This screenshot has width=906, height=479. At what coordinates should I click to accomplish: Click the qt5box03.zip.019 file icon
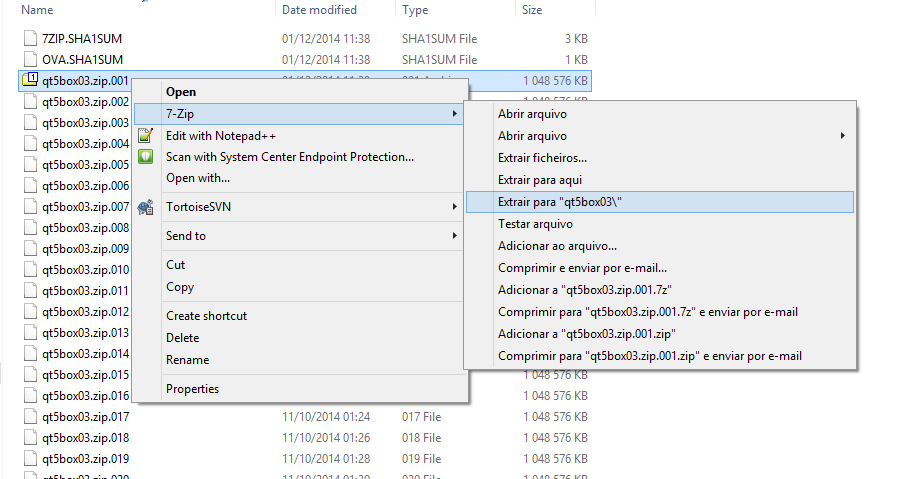click(31, 458)
